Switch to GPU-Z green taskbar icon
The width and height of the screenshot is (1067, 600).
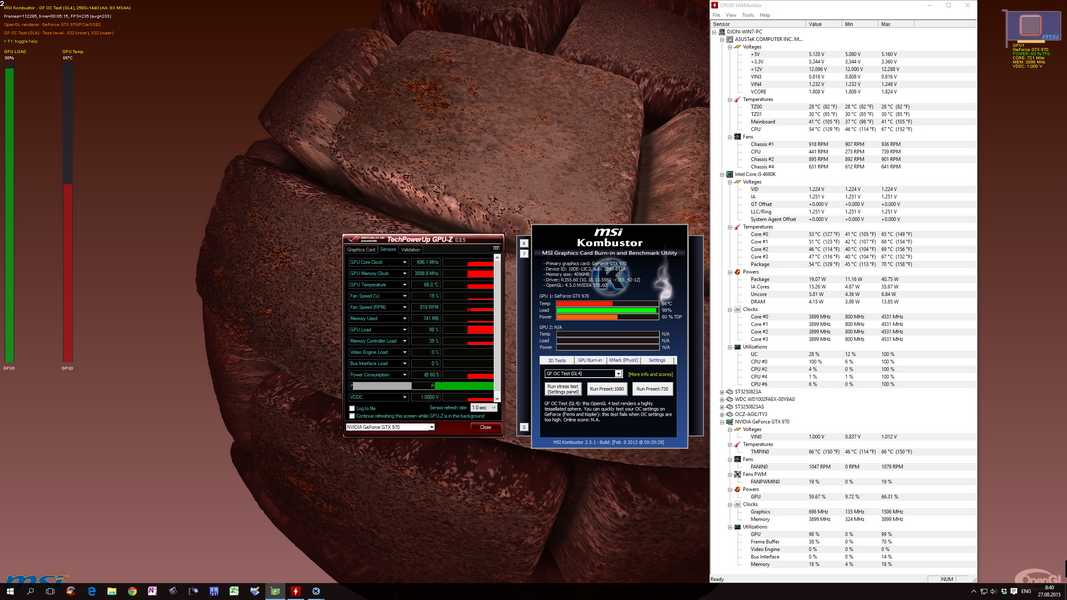[x=275, y=591]
